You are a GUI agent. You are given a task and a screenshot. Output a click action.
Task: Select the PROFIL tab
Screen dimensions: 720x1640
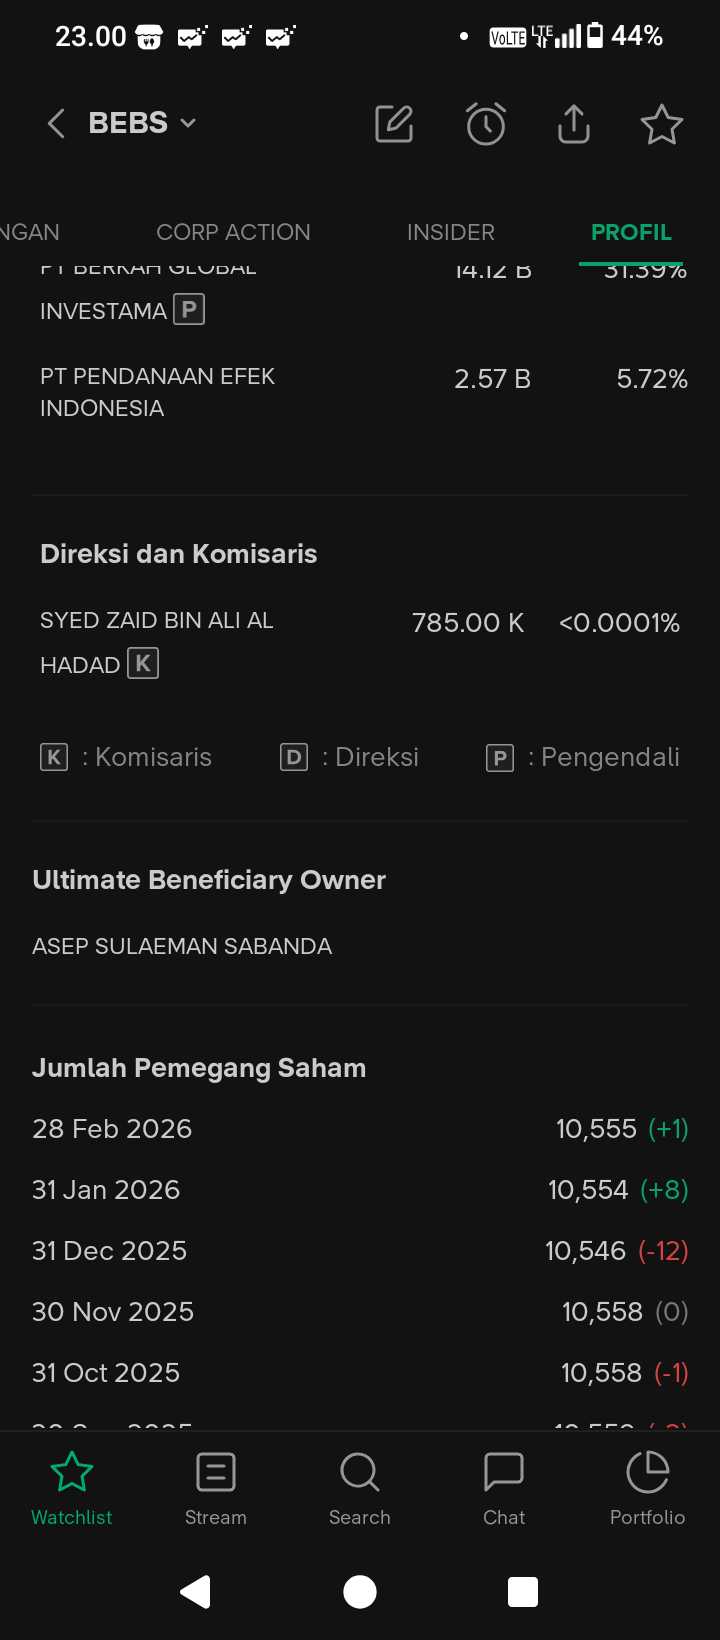631,232
